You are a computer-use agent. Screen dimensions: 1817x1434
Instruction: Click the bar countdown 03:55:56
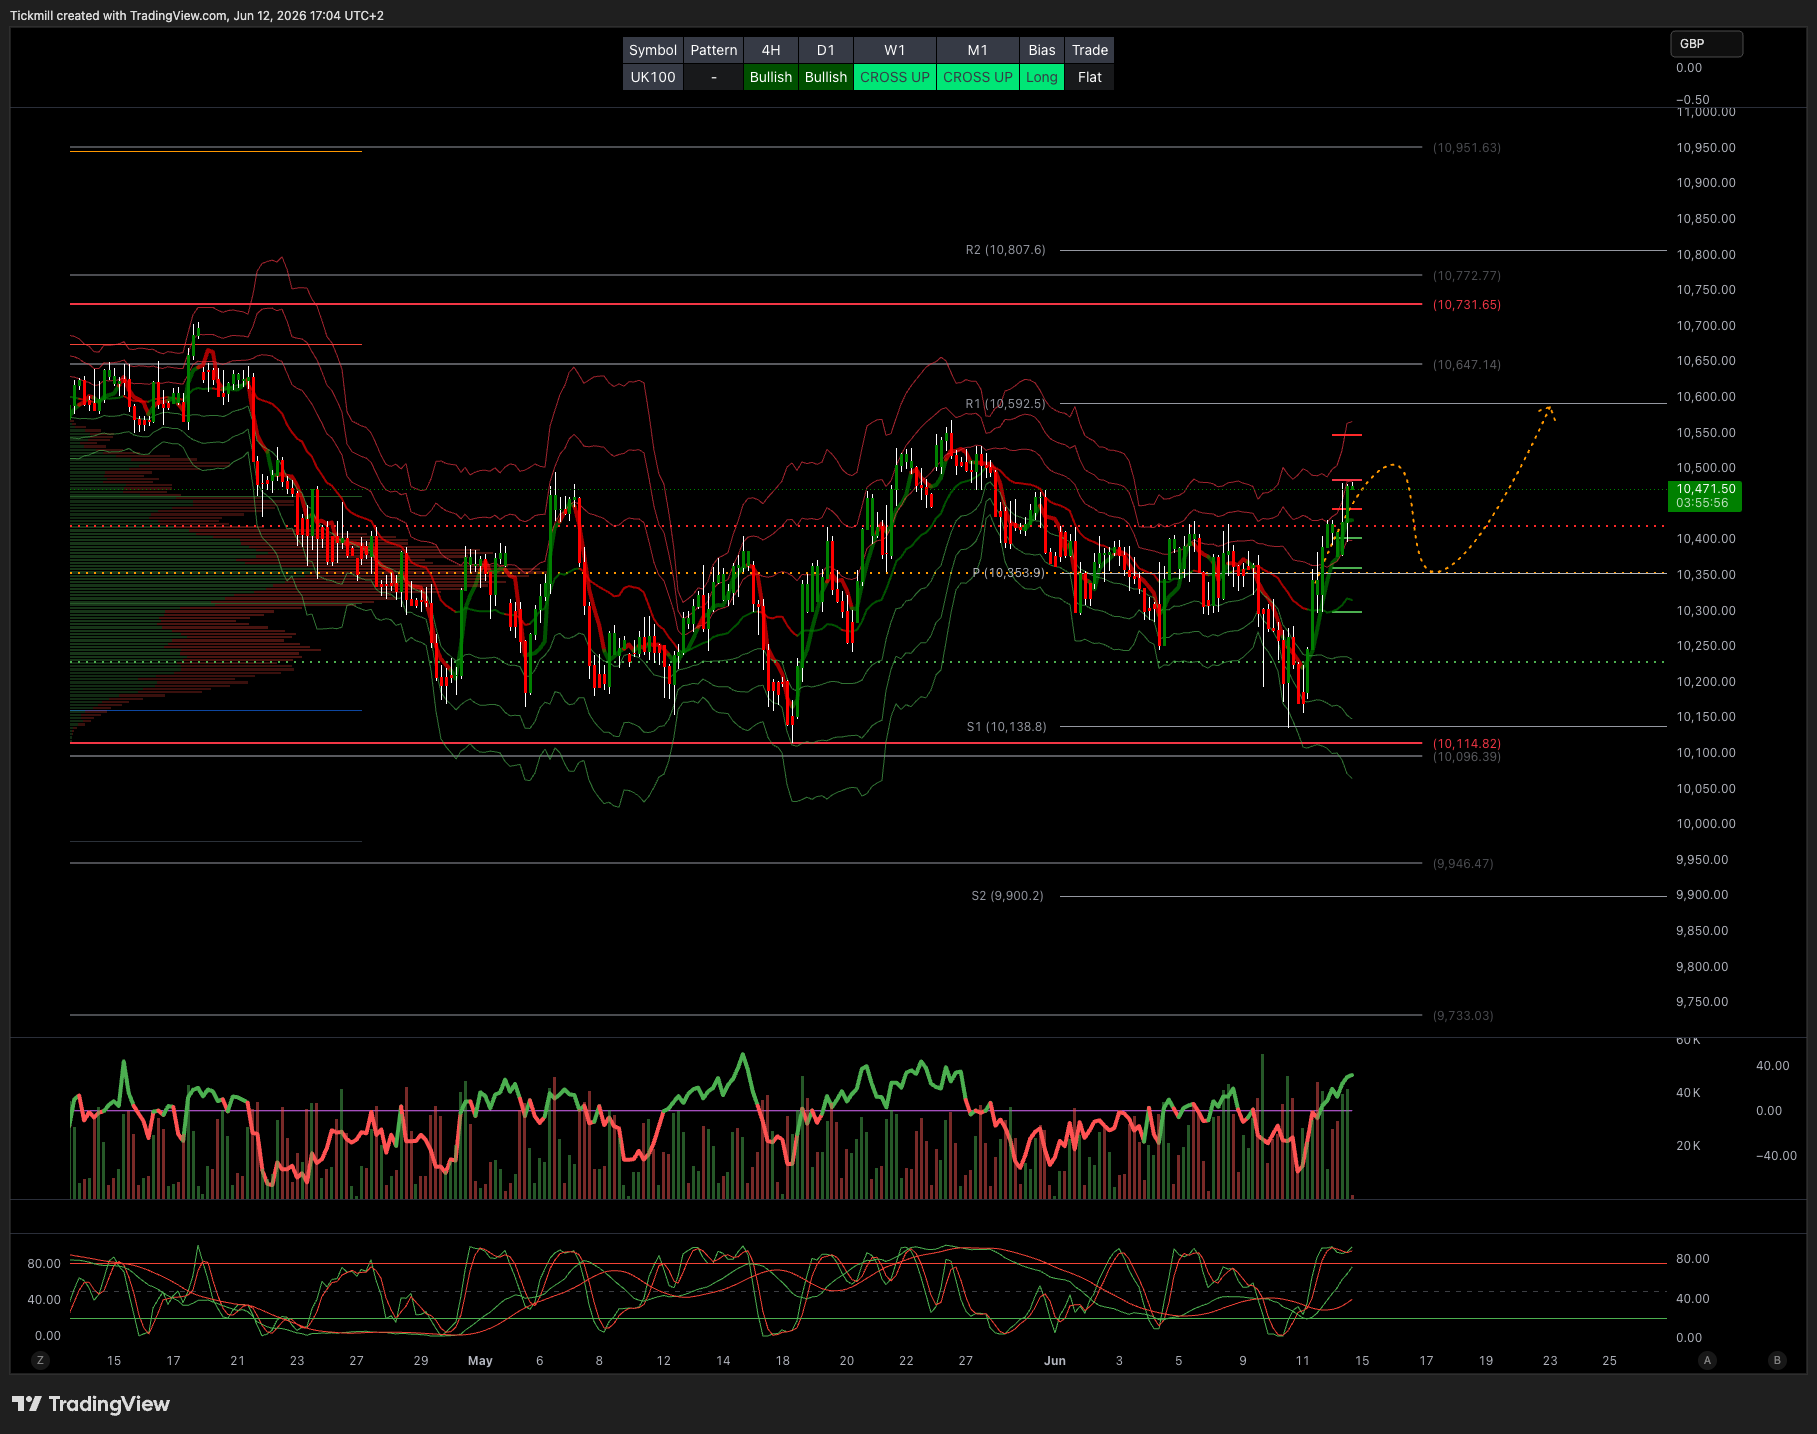pos(1702,503)
